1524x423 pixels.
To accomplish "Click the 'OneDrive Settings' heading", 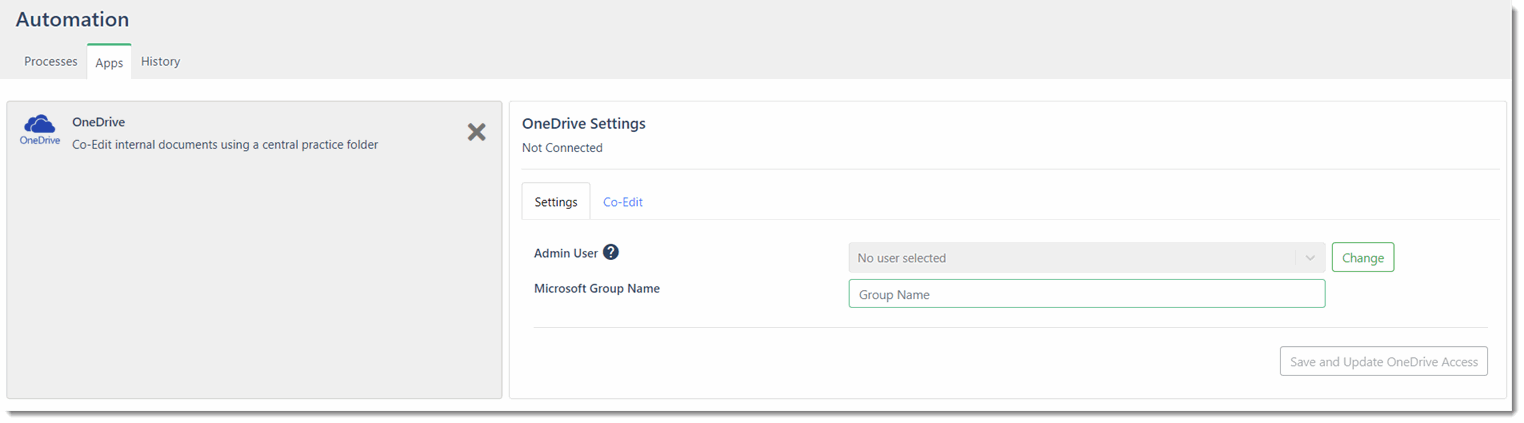I will [584, 124].
